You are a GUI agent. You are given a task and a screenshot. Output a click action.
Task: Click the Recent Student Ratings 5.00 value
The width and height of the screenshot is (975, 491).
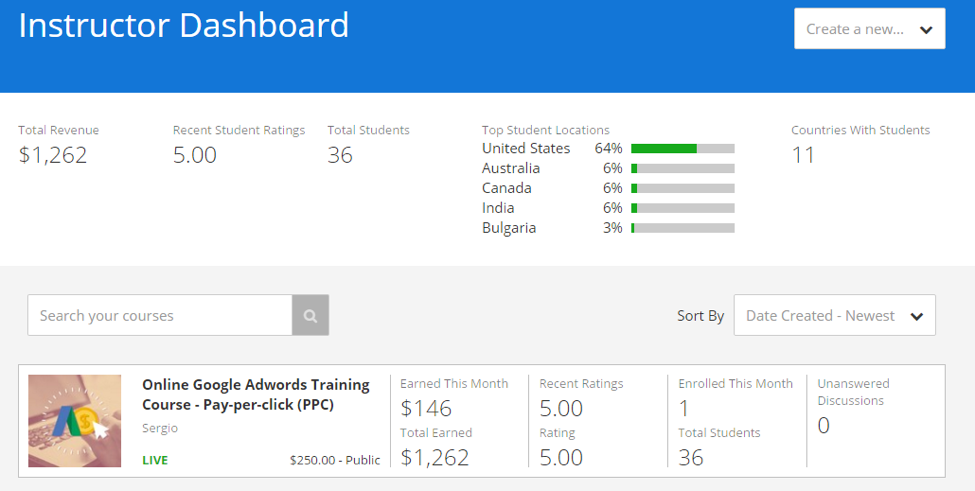coord(195,155)
